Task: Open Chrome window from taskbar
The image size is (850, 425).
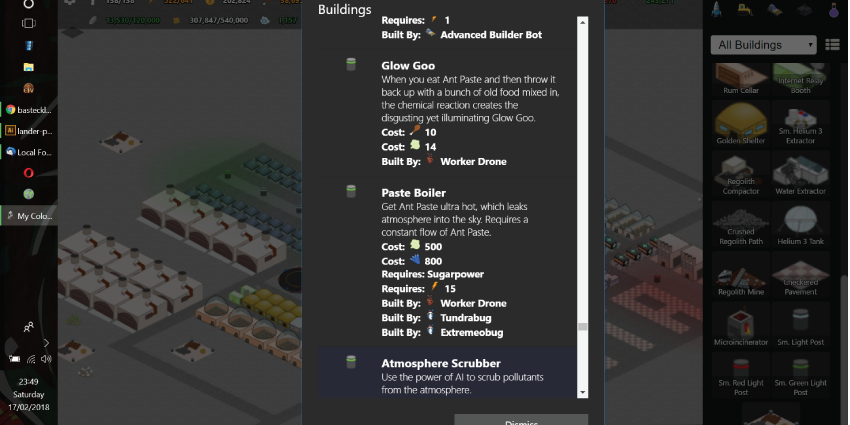Action: (28, 110)
